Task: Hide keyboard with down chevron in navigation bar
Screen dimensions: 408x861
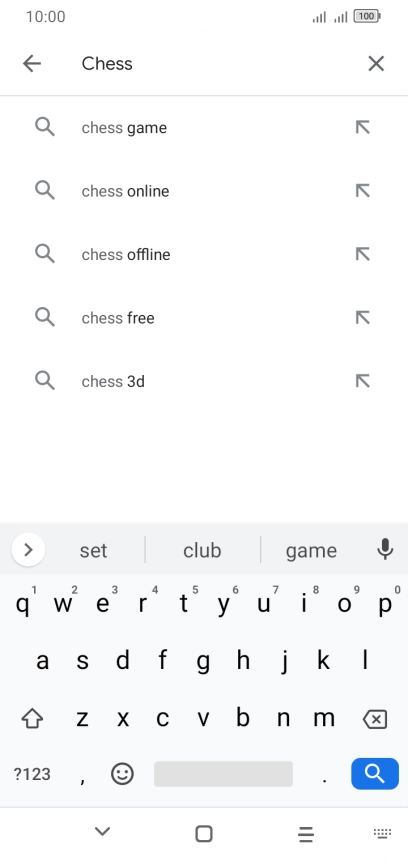Action: (102, 832)
